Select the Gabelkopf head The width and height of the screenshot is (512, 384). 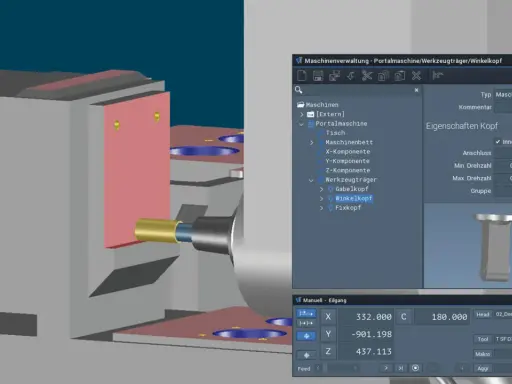[352, 189]
